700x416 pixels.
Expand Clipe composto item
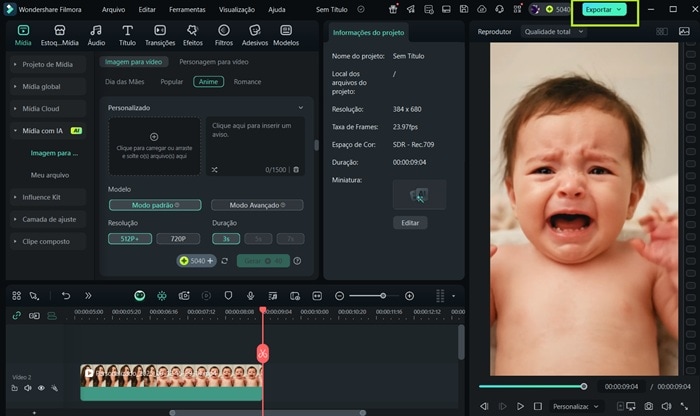(x=47, y=241)
